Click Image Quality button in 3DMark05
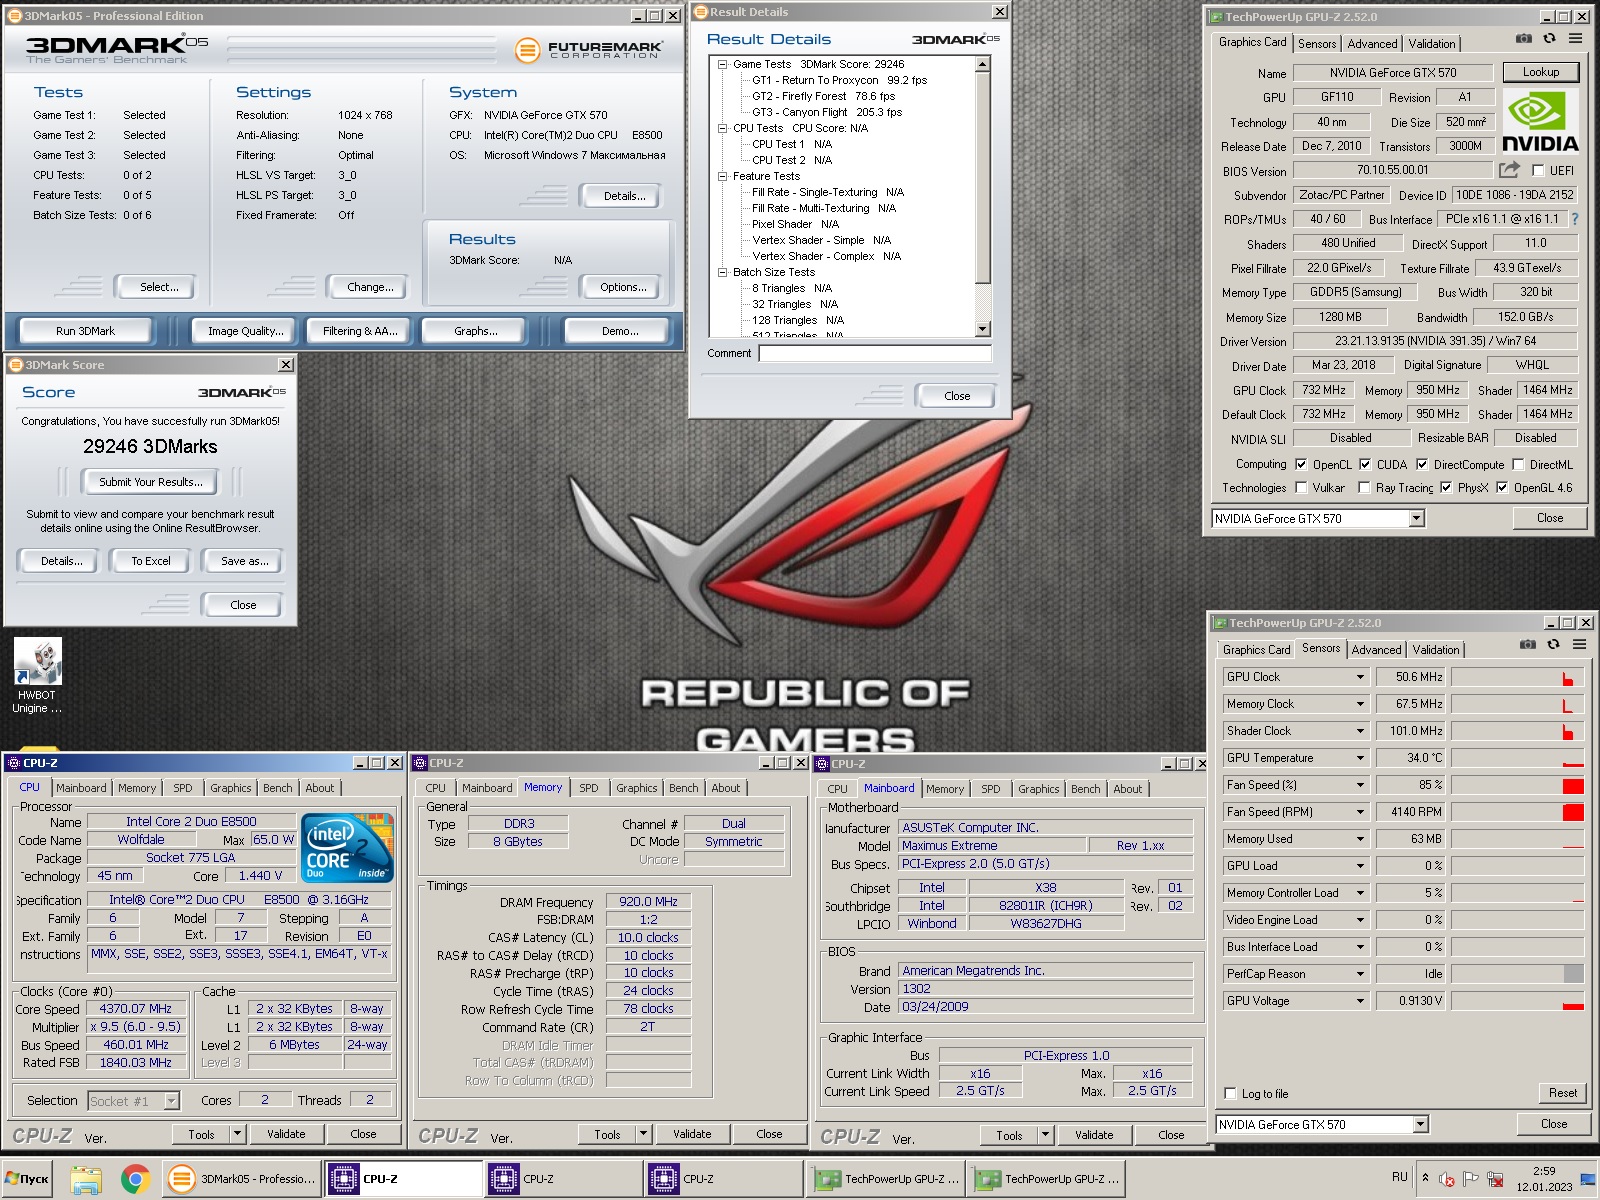The width and height of the screenshot is (1600, 1200). pyautogui.click(x=245, y=331)
